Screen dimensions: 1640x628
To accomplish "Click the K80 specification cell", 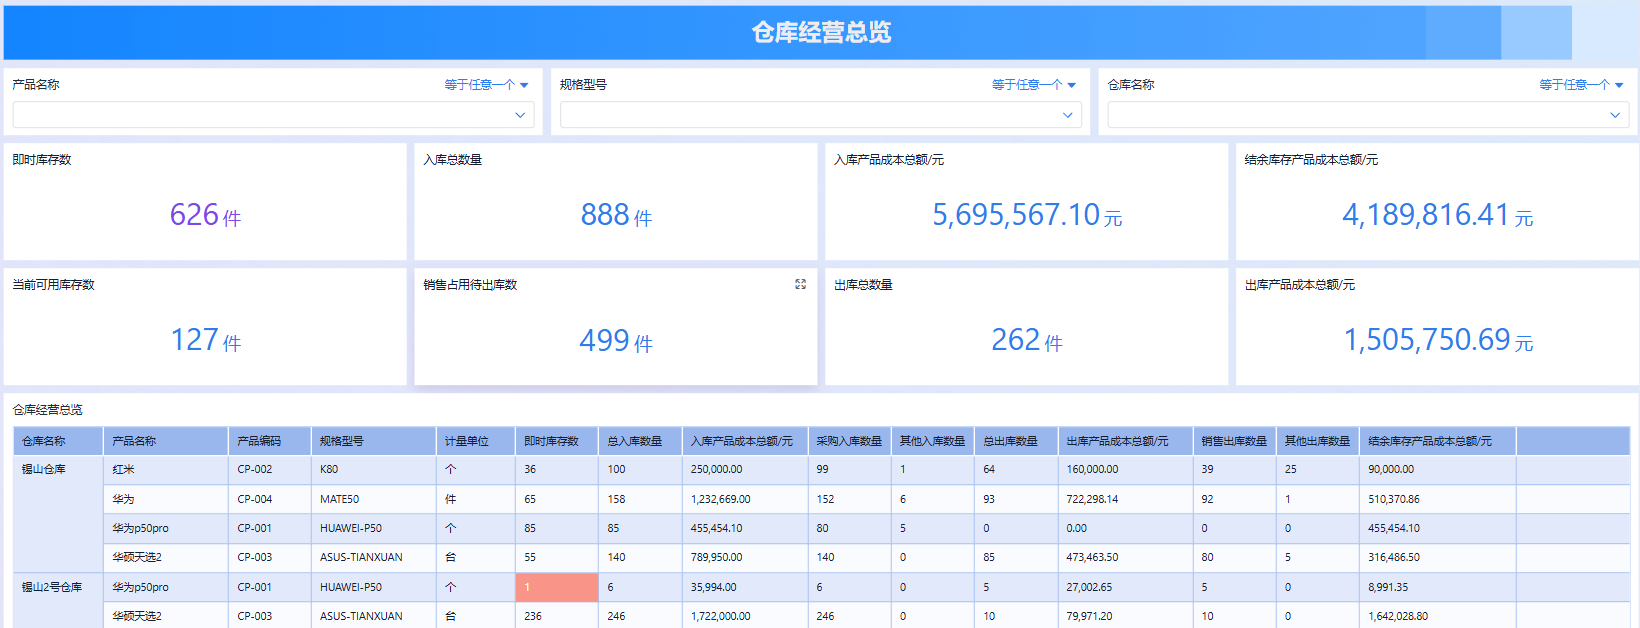I will click(x=374, y=470).
